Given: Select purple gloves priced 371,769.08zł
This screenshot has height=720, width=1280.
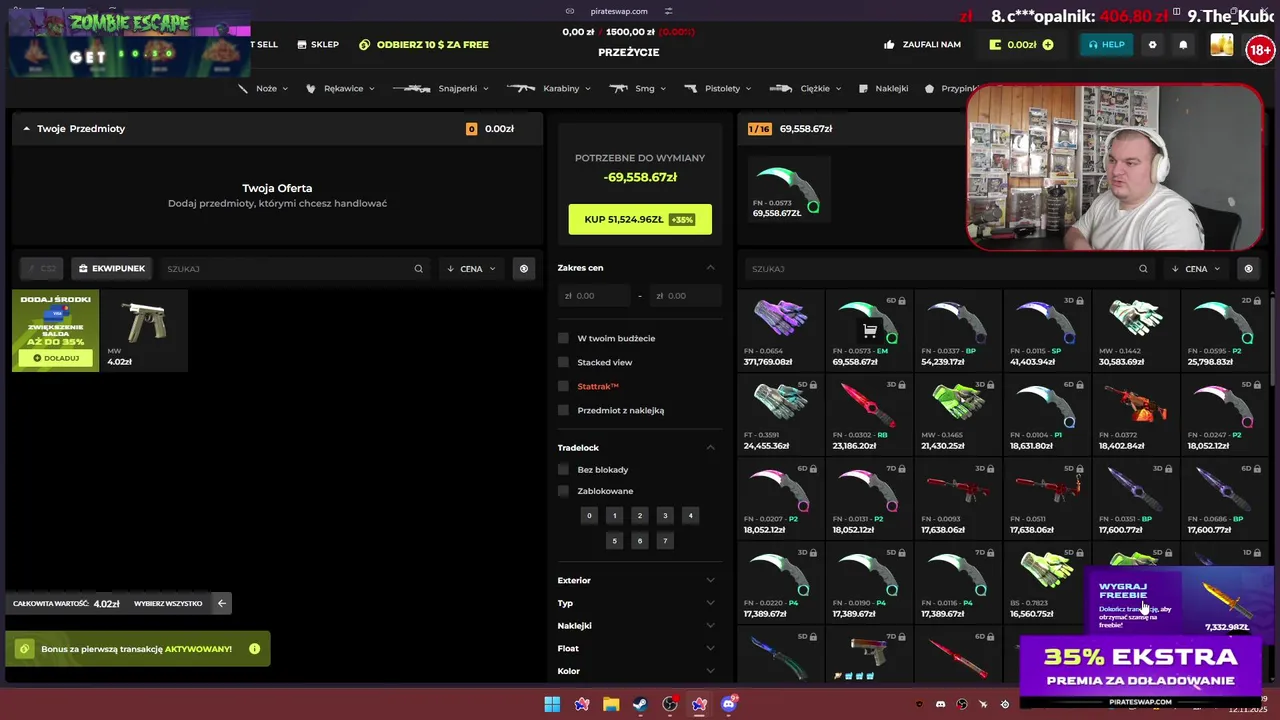Looking at the screenshot, I should [781, 330].
